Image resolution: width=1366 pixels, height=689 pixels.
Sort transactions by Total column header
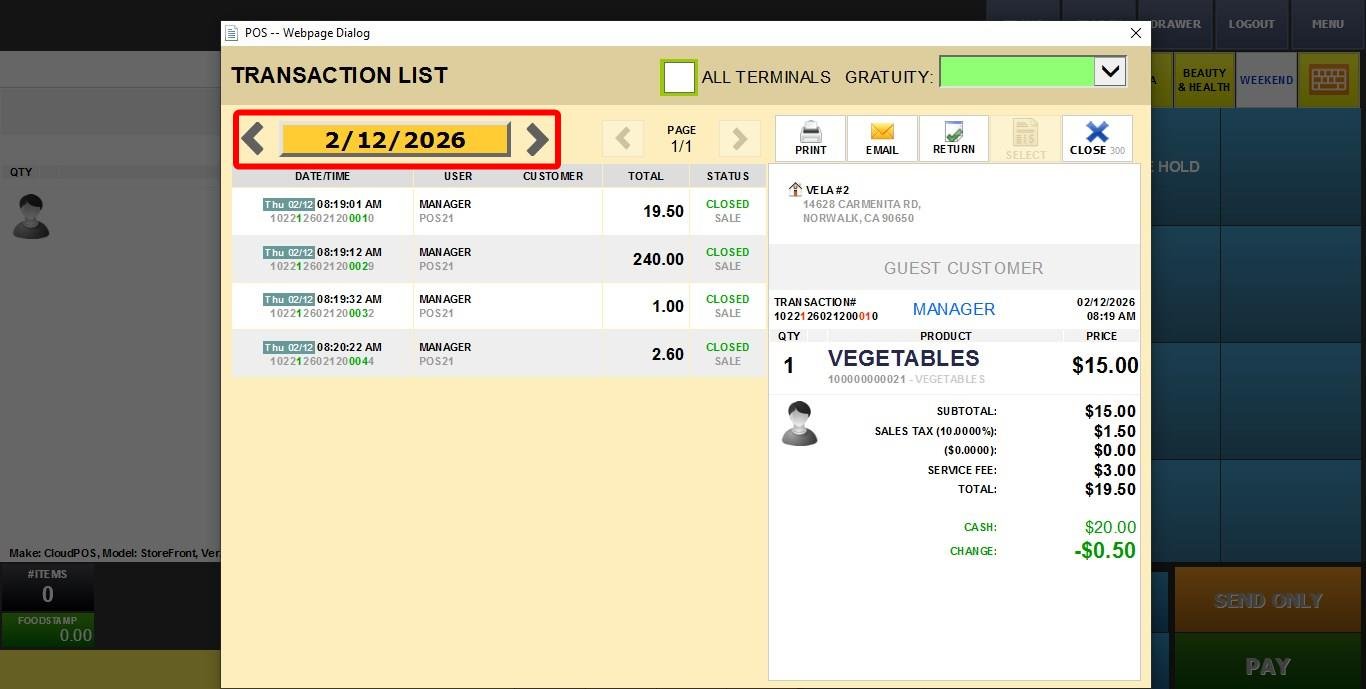645,176
